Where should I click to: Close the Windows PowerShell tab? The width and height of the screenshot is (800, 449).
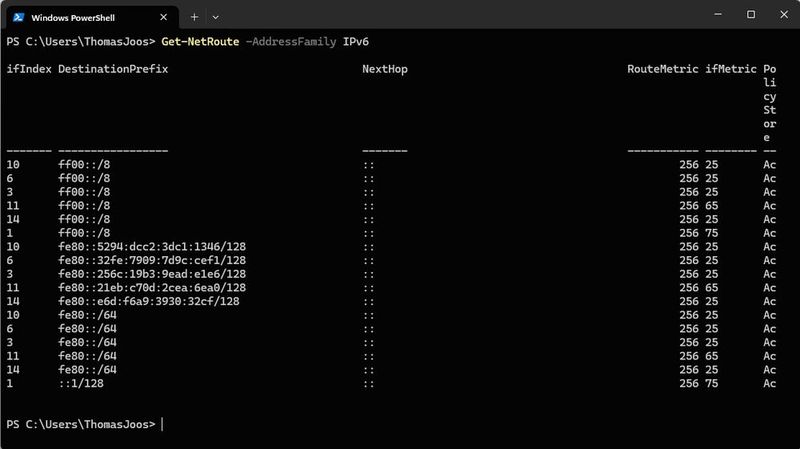click(163, 17)
